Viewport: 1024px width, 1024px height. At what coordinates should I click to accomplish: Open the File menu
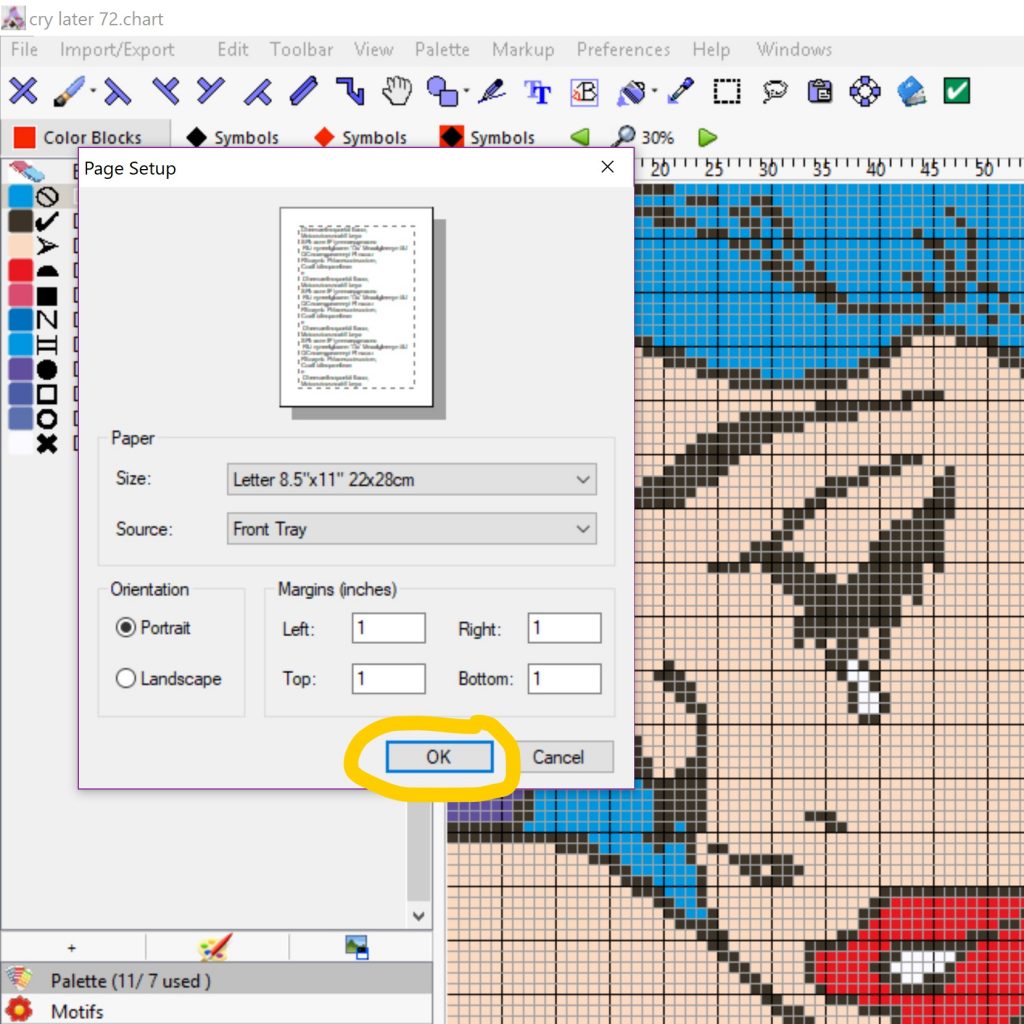coord(24,50)
